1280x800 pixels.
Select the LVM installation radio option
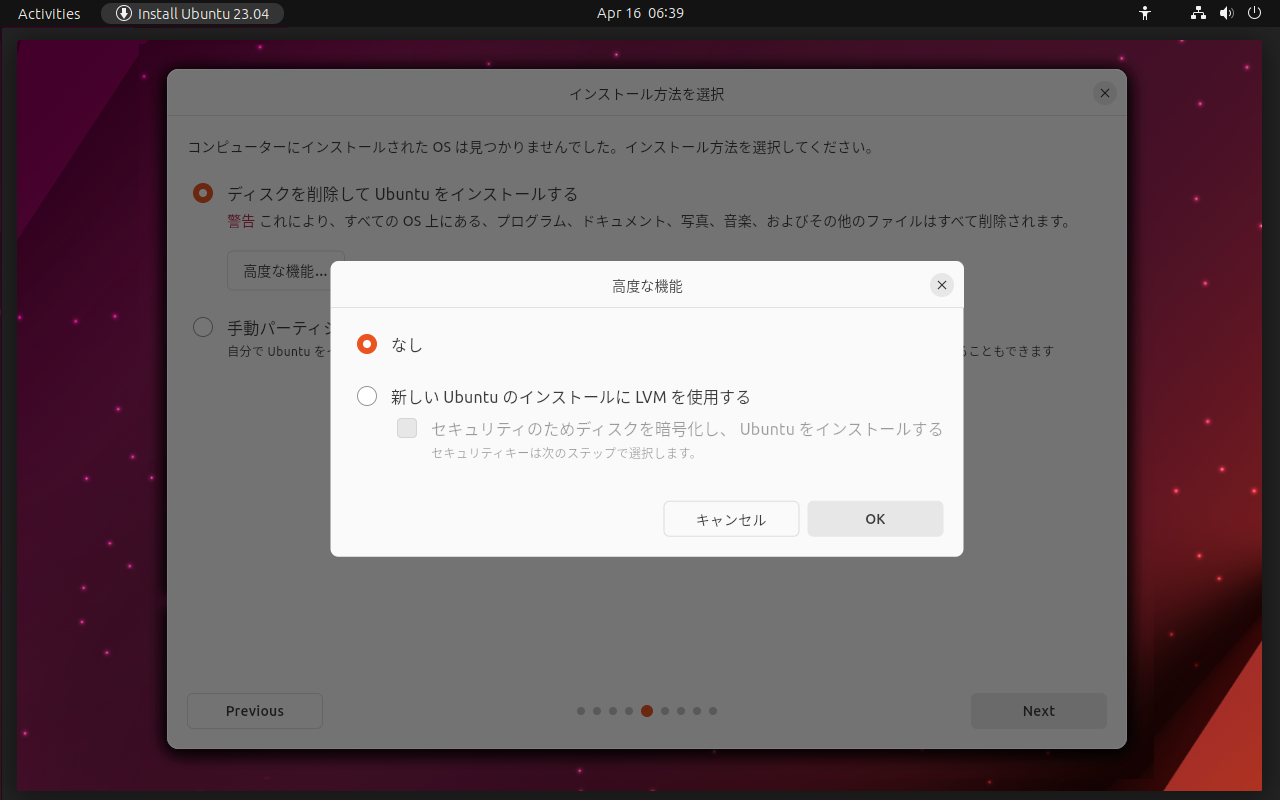tap(367, 396)
